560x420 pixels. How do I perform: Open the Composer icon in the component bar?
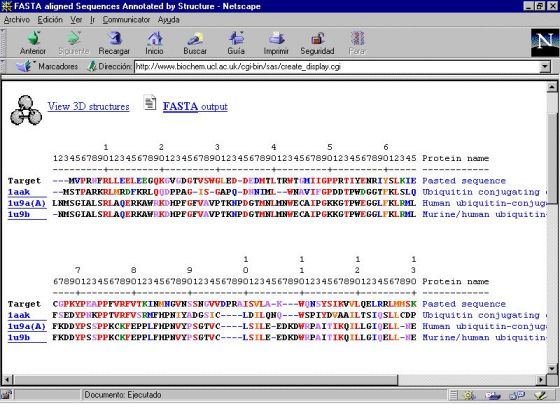540,395
